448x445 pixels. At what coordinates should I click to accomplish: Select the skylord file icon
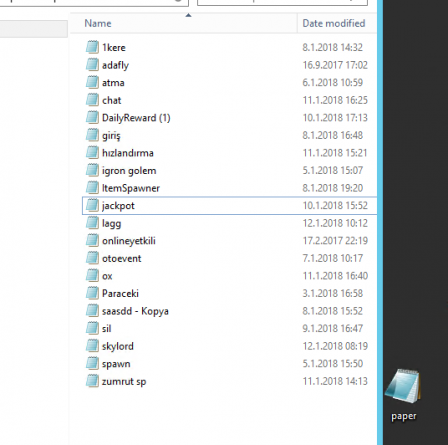point(92,346)
